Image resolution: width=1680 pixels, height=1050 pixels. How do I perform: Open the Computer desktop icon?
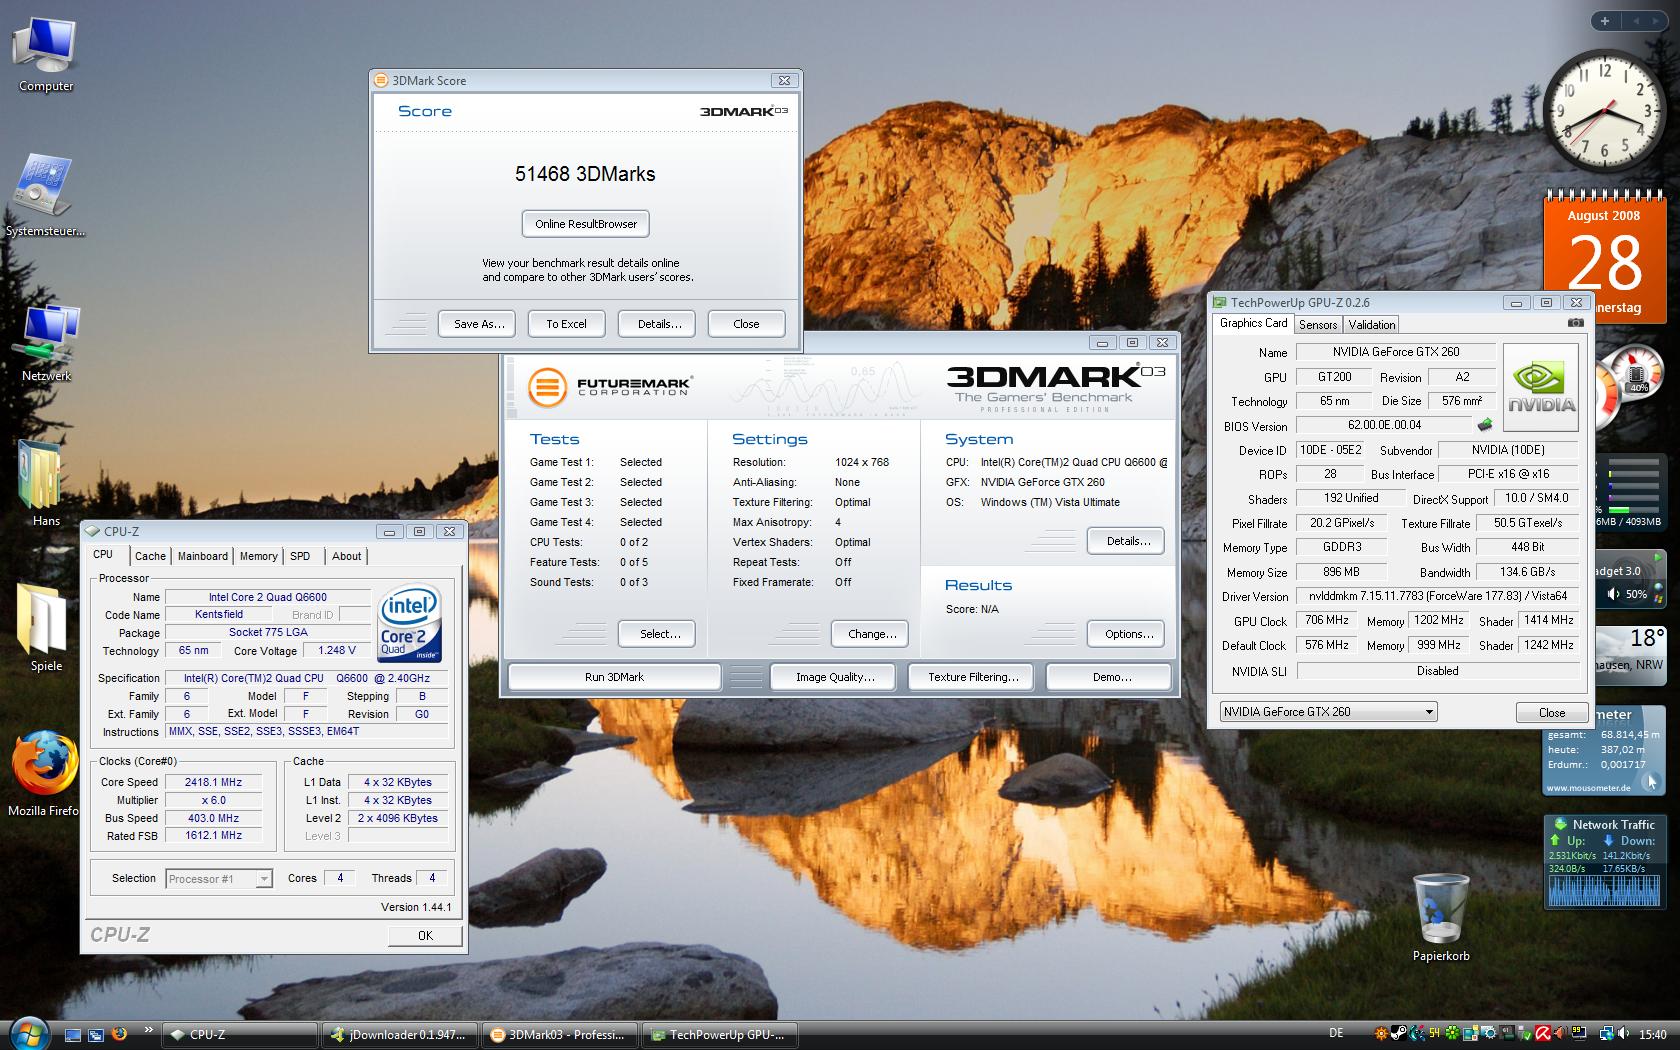[46, 54]
